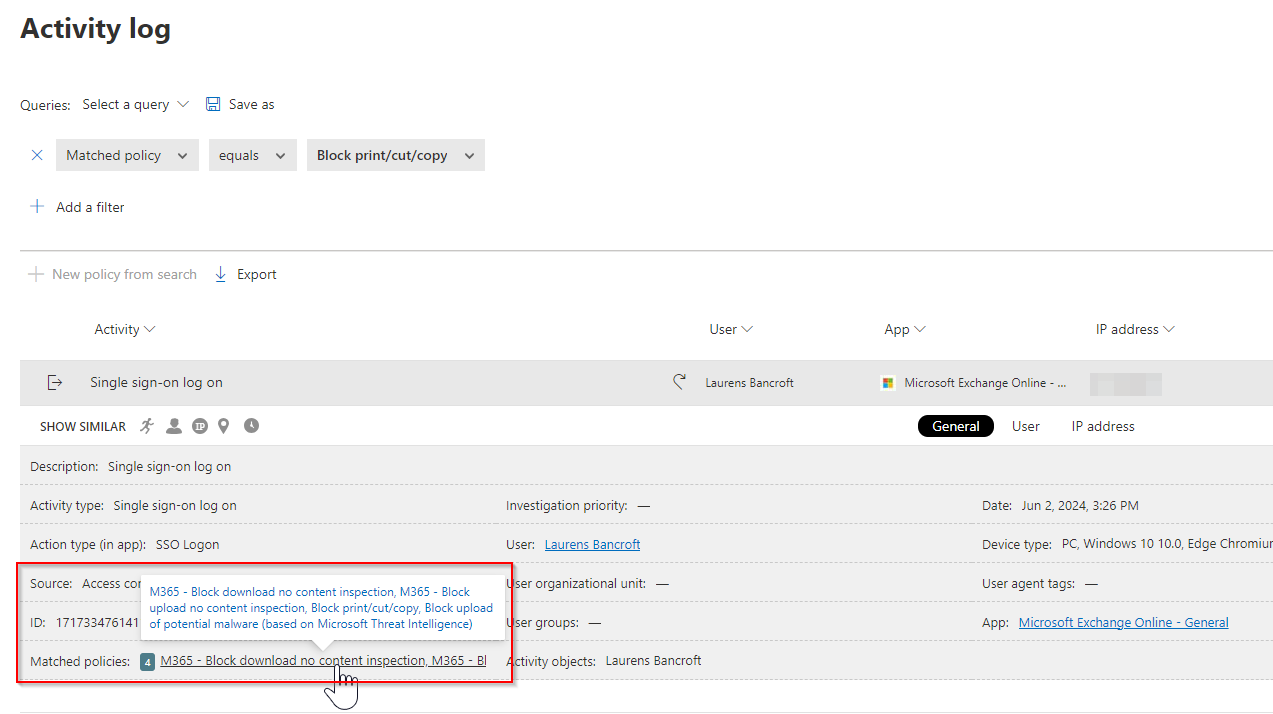Click Add a filter
The height and width of the screenshot is (714, 1273).
78,207
